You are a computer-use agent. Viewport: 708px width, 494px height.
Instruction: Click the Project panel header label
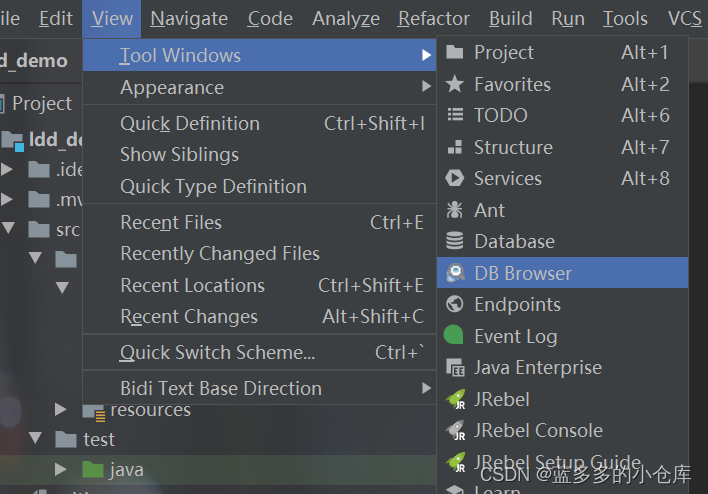tap(42, 103)
